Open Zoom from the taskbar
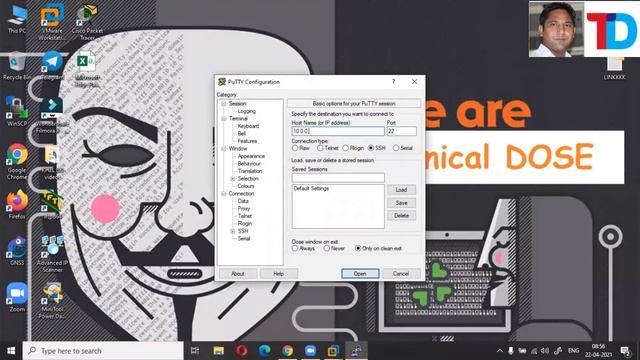Image resolution: width=640 pixels, height=360 pixels. pos(310,351)
